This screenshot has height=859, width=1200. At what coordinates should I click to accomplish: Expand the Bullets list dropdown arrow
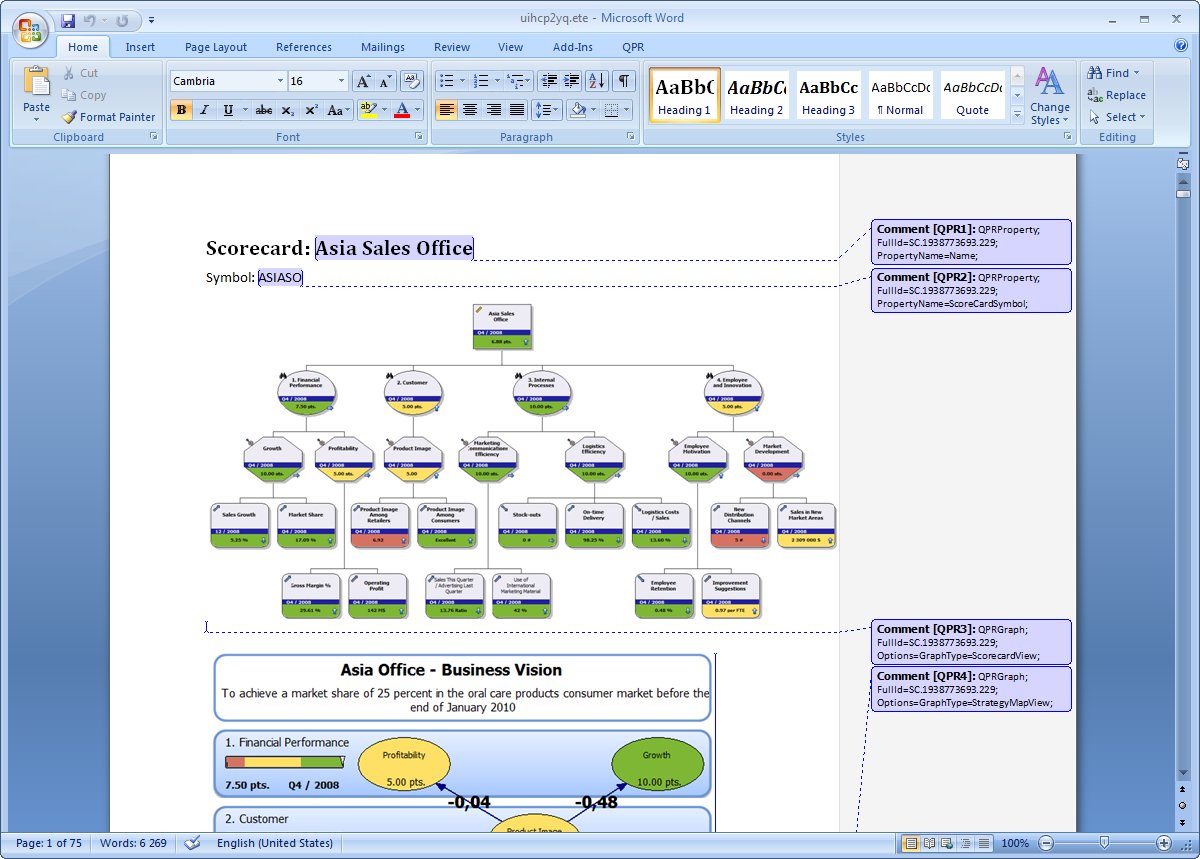point(461,81)
